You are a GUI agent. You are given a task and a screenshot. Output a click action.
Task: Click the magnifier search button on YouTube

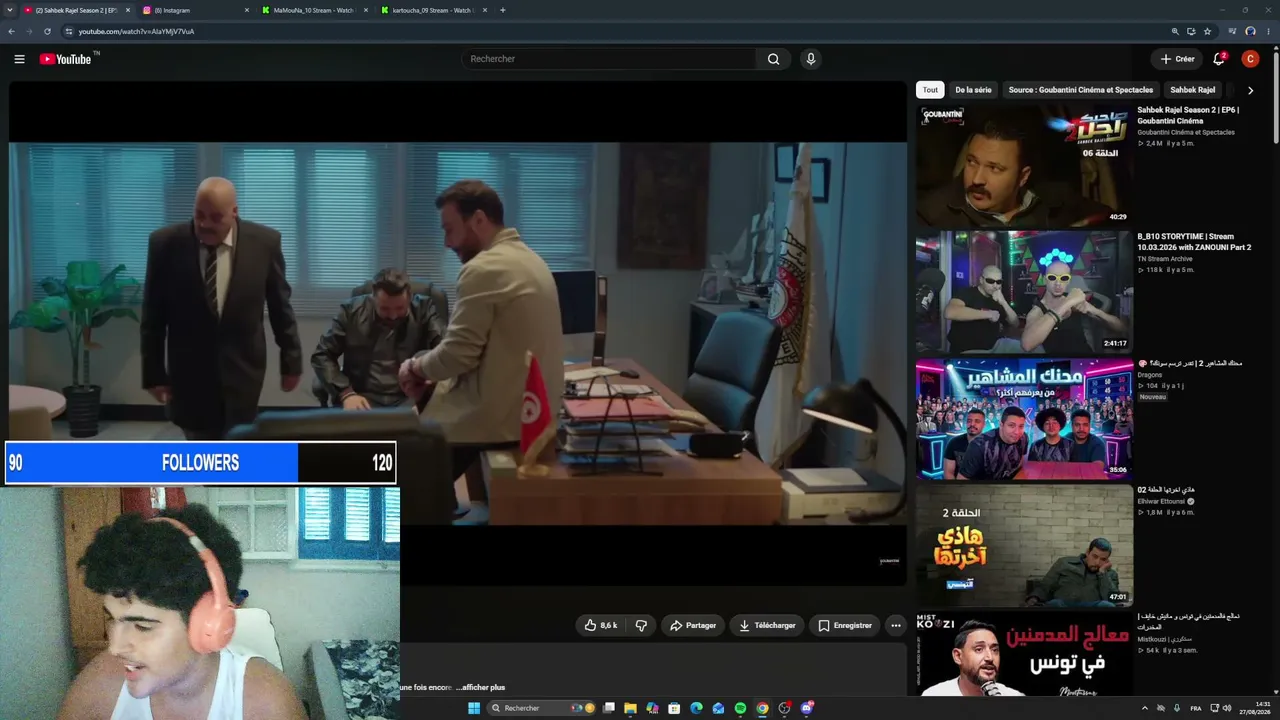[773, 59]
